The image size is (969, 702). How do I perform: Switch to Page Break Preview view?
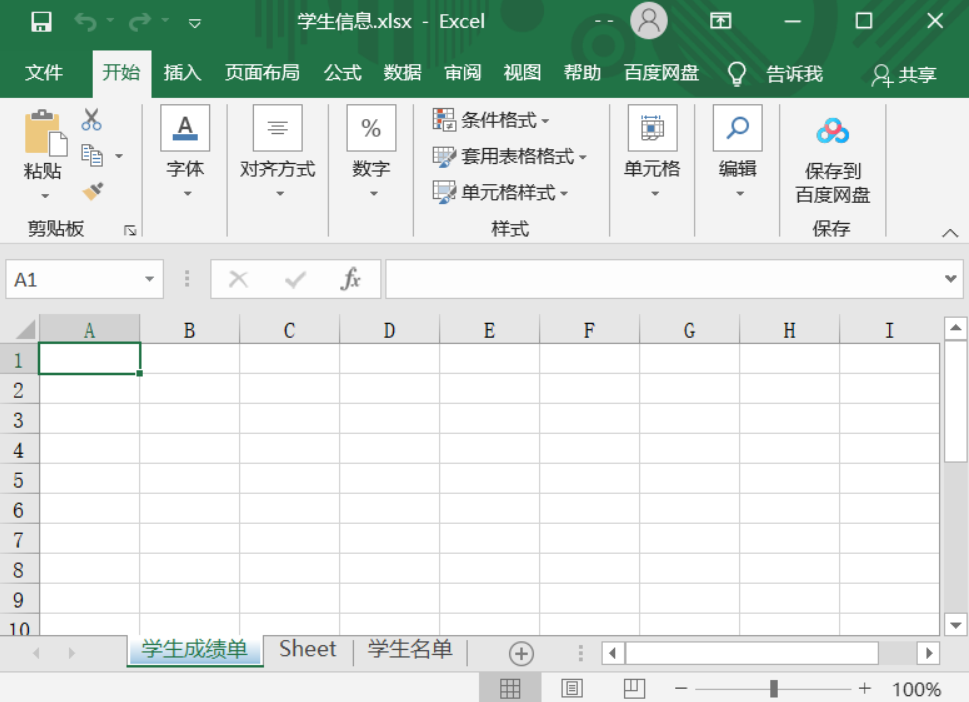(x=634, y=688)
